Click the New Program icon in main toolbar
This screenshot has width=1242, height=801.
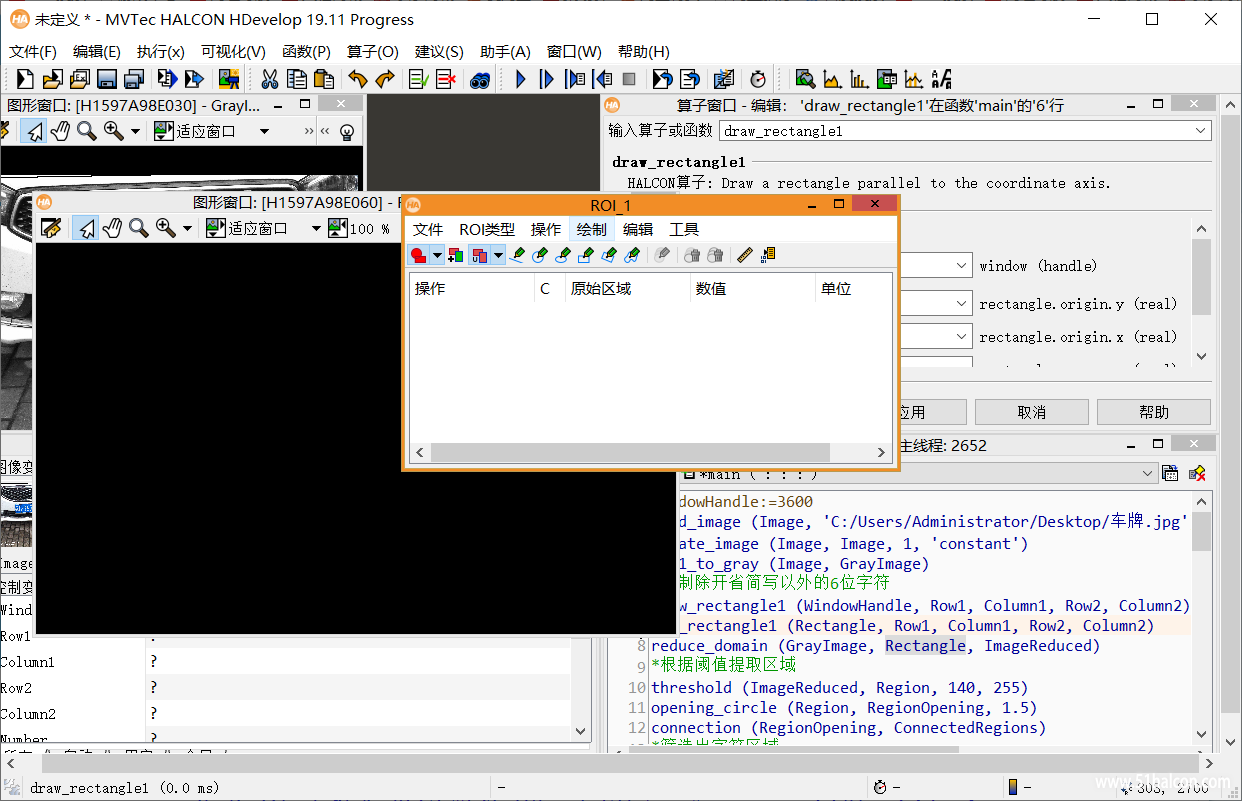pos(25,79)
